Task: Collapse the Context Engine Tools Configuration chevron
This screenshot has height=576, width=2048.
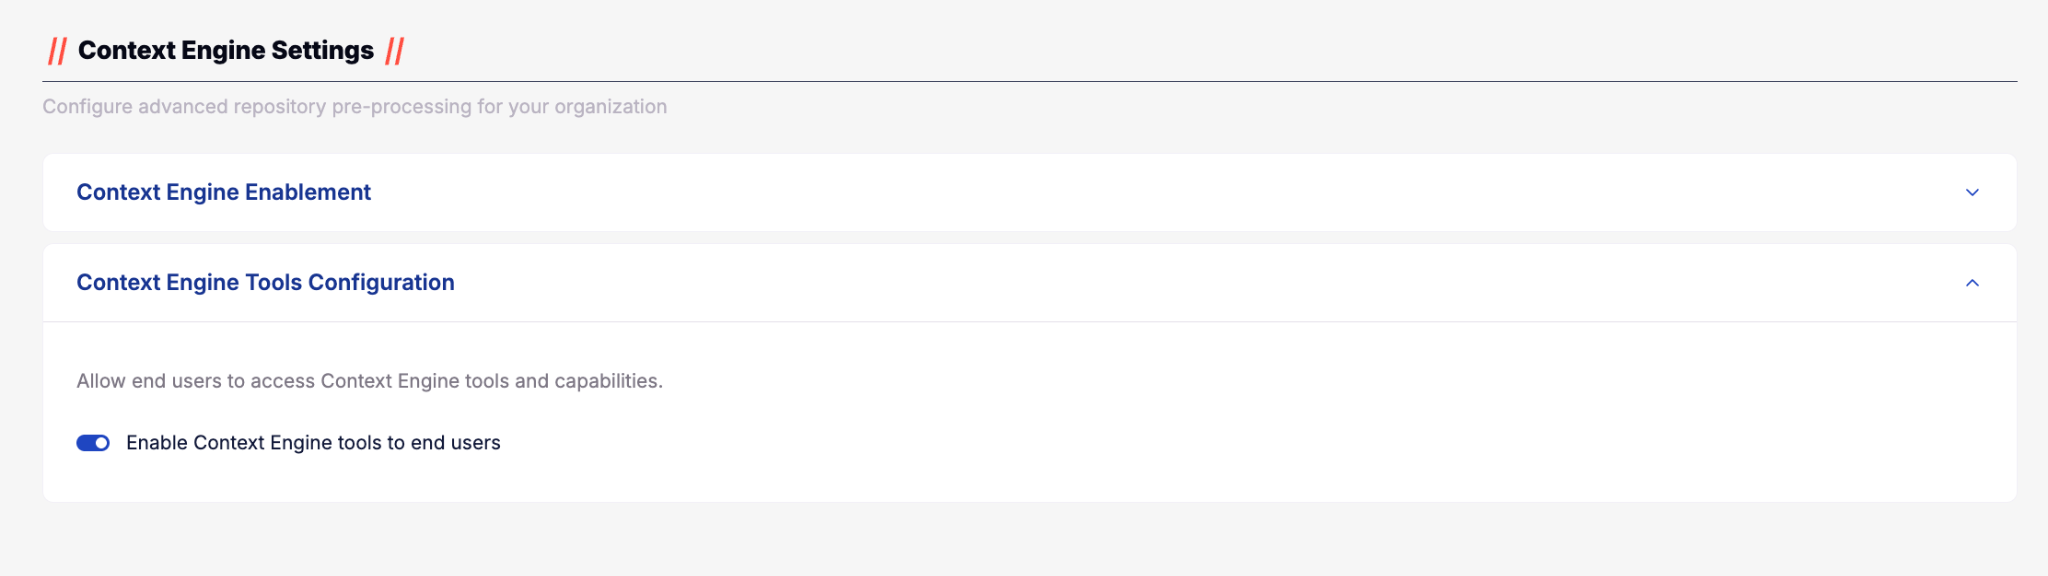Action: point(1972,283)
